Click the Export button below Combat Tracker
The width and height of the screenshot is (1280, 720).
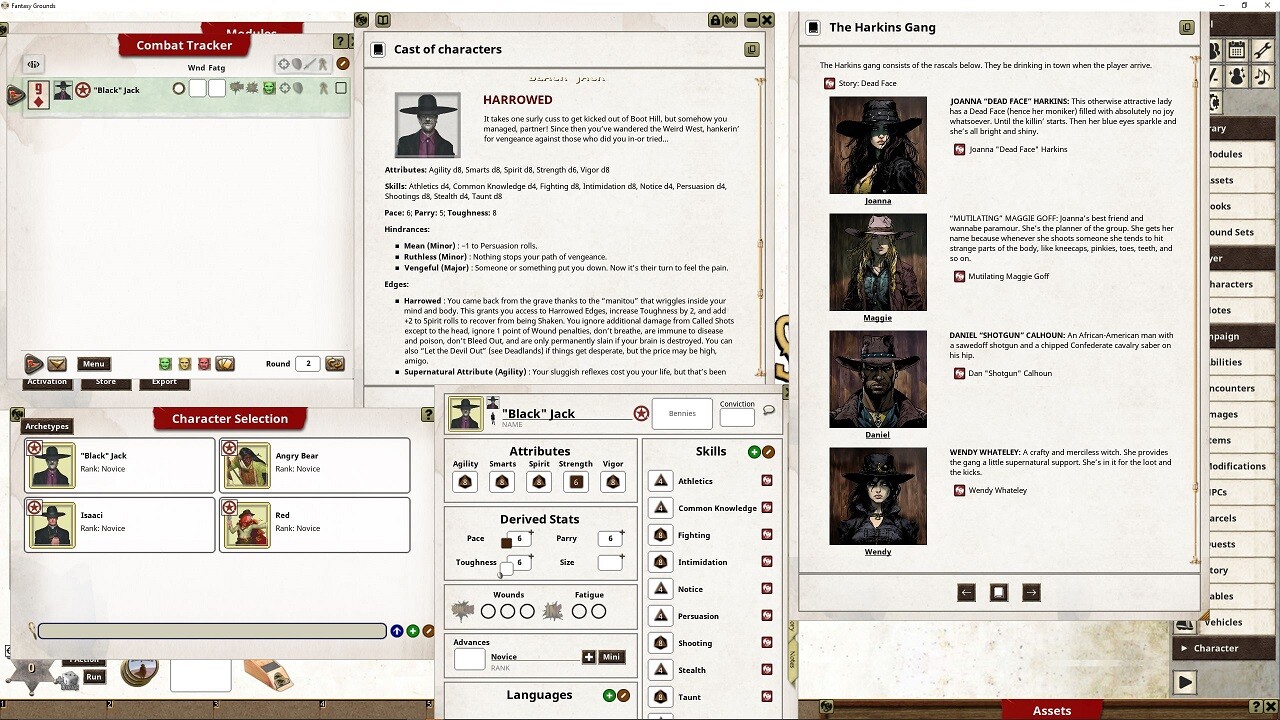164,382
